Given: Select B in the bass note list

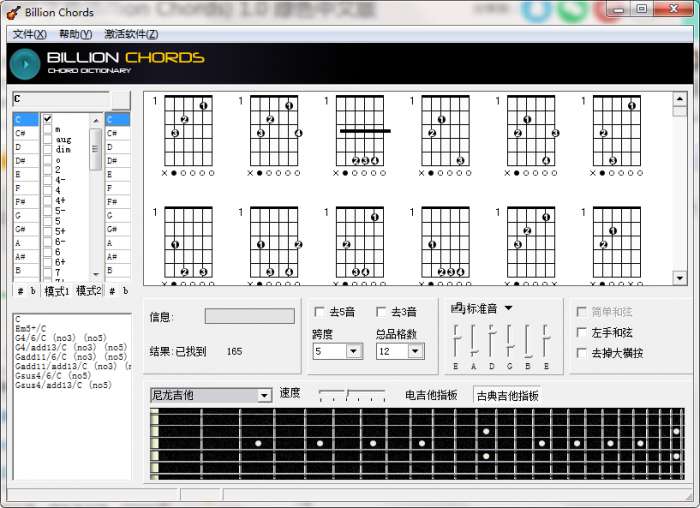Looking at the screenshot, I should click(x=118, y=271).
